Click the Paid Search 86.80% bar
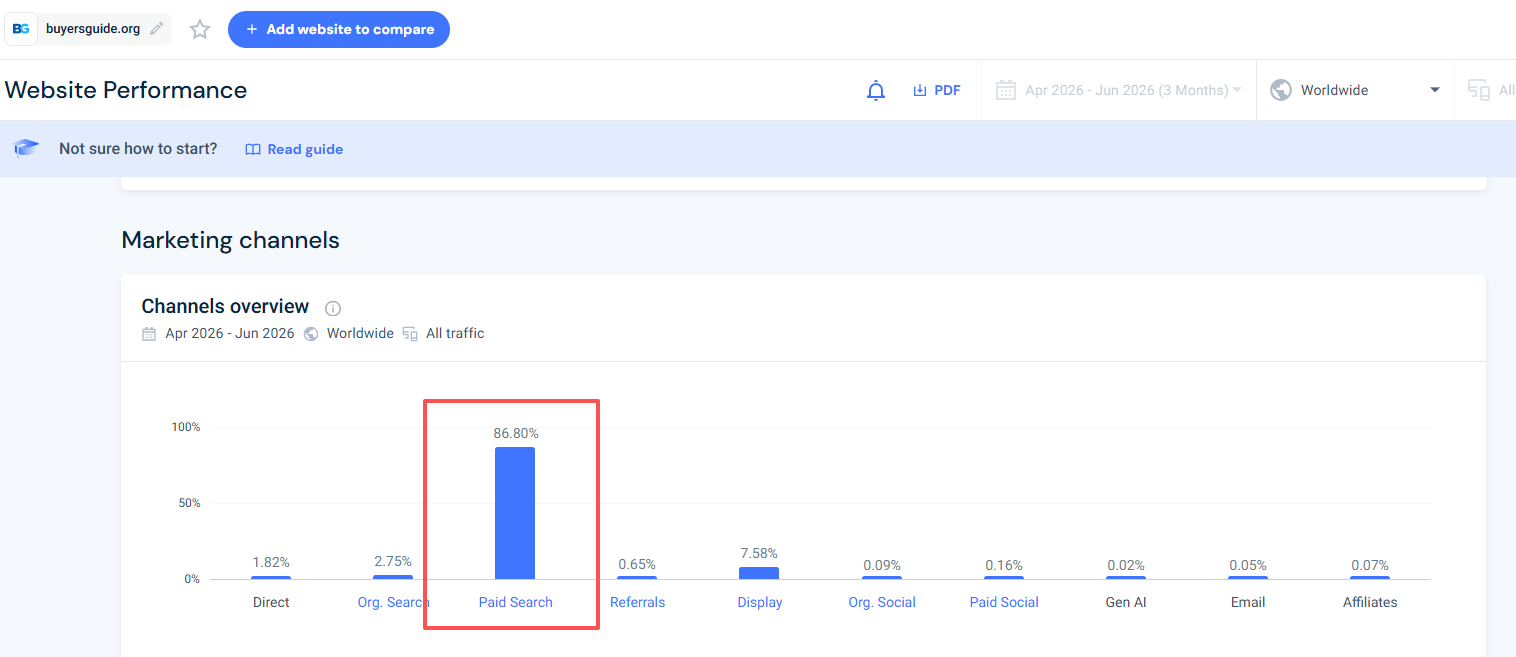Screen dimensions: 1516x657 click(x=515, y=513)
